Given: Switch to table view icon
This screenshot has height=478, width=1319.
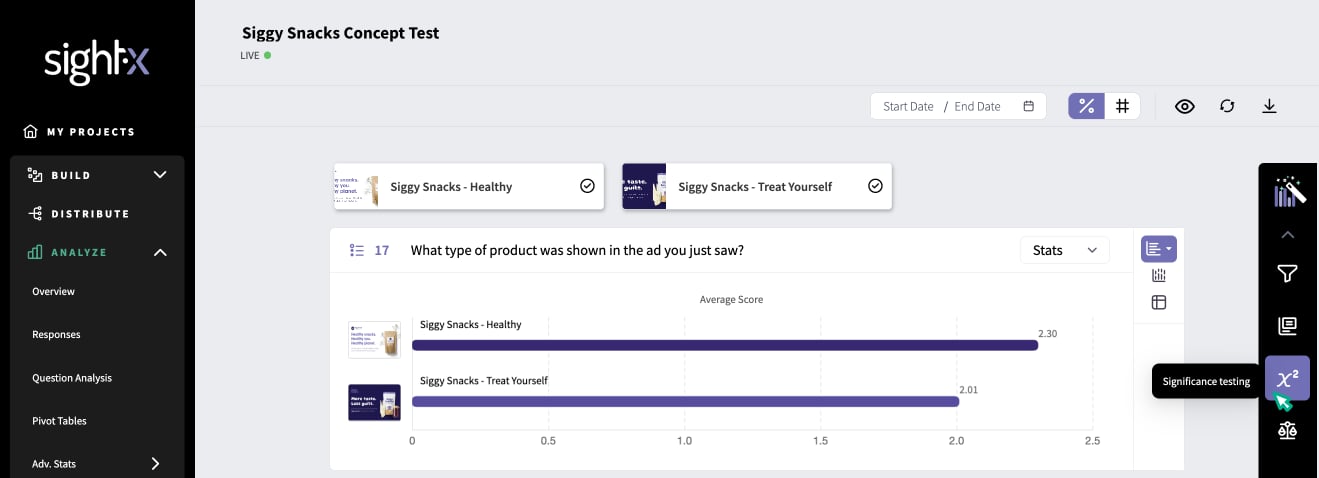Looking at the screenshot, I should point(1159,302).
